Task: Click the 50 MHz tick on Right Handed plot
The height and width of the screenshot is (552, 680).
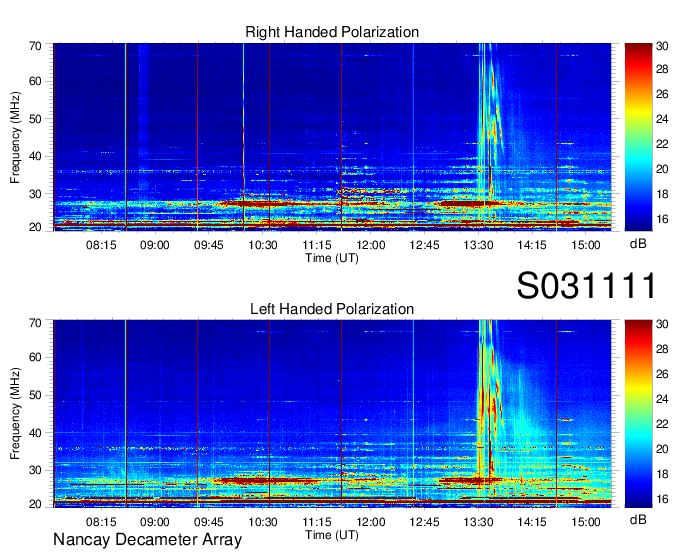Action: click(x=35, y=119)
